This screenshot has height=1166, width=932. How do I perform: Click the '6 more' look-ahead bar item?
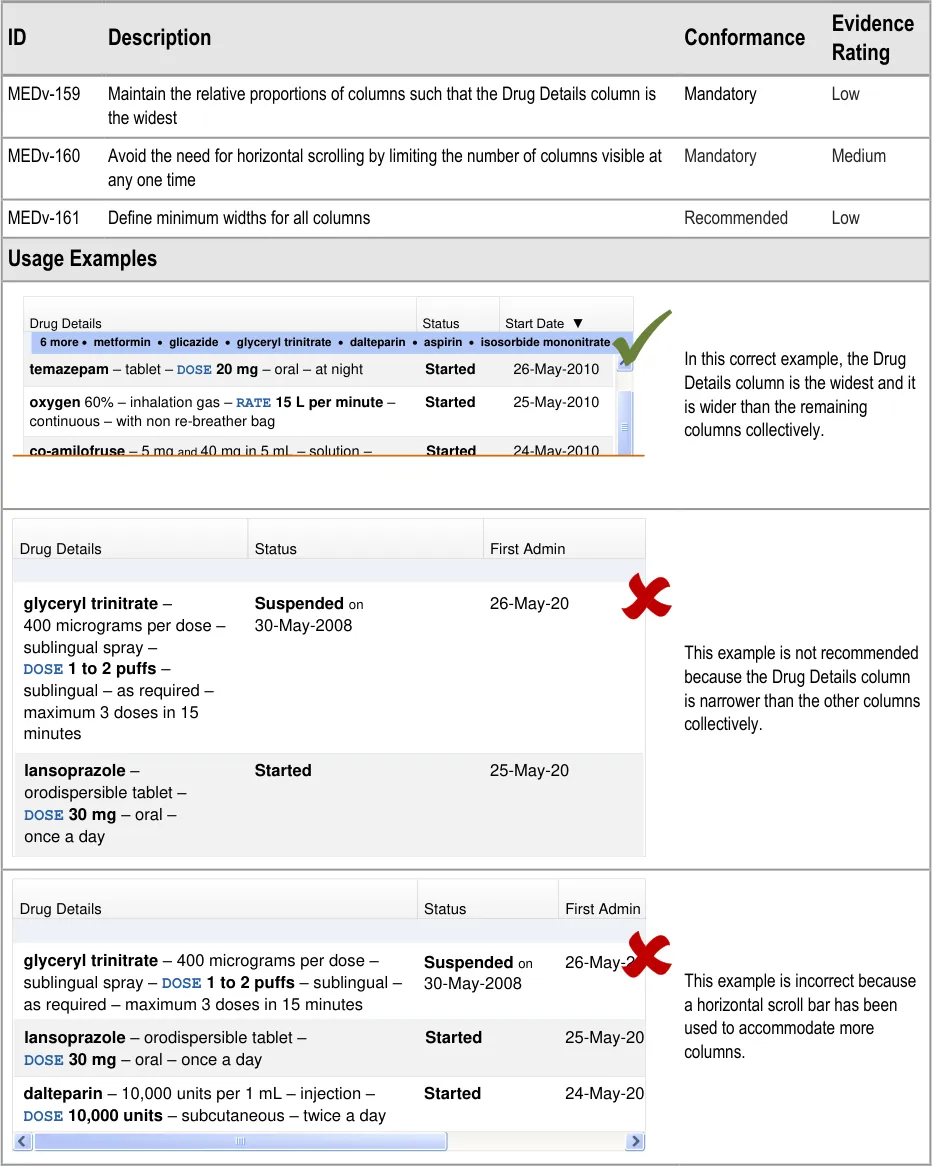coord(59,342)
